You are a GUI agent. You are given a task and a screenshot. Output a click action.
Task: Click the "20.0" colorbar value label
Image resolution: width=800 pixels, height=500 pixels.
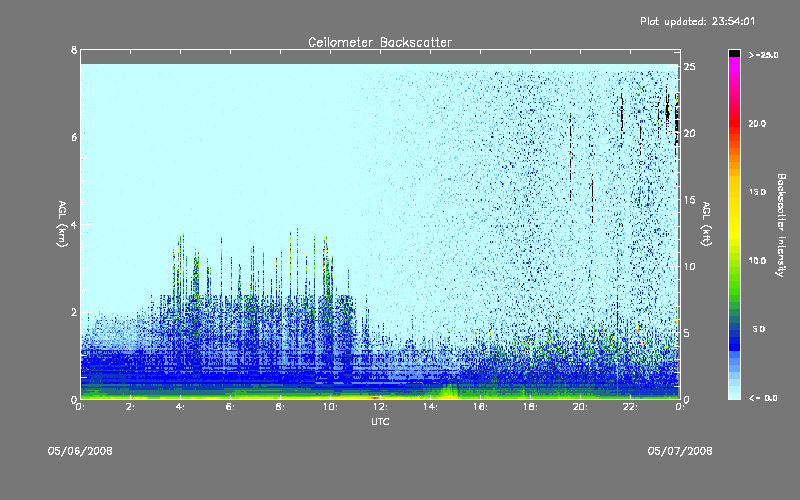(x=758, y=124)
